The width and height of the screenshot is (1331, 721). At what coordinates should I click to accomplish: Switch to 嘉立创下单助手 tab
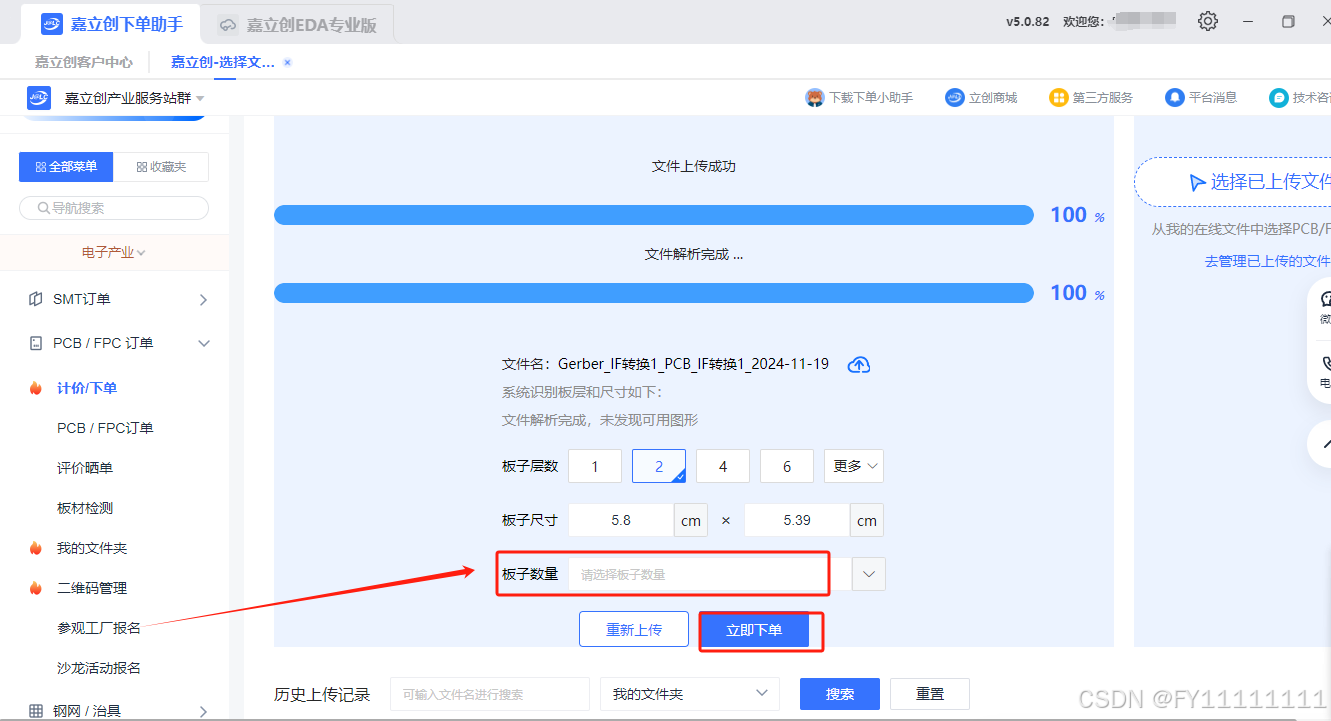pyautogui.click(x=113, y=24)
